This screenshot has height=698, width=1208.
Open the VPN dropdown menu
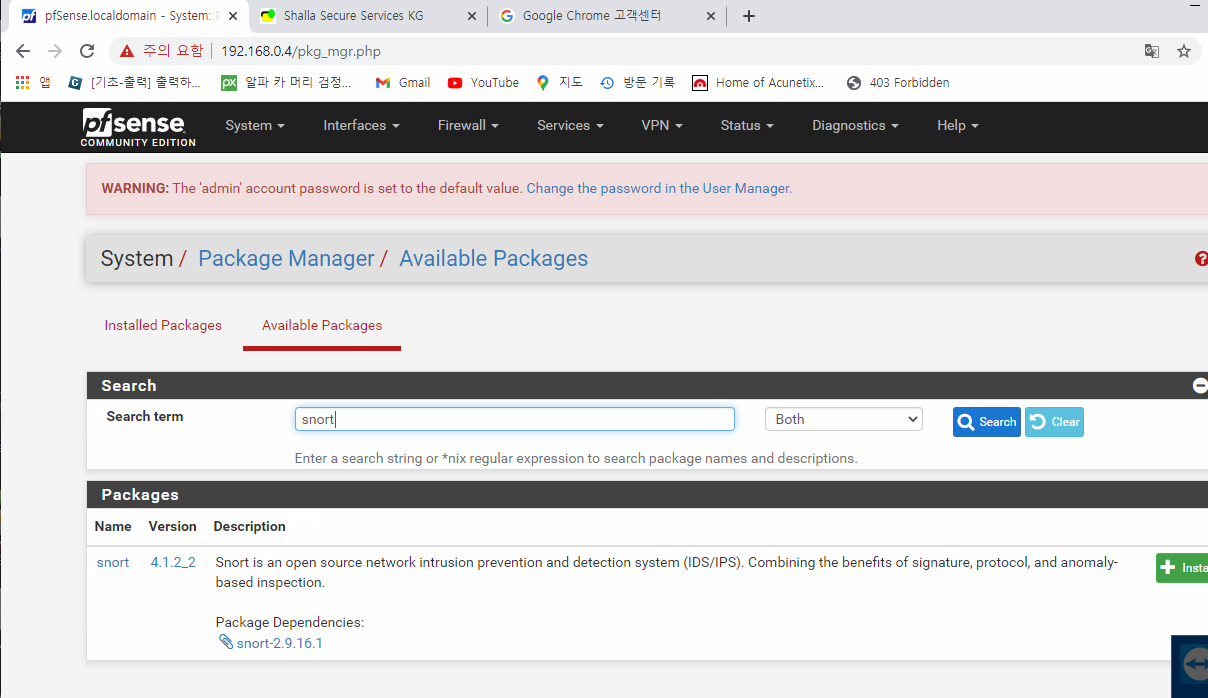point(662,125)
